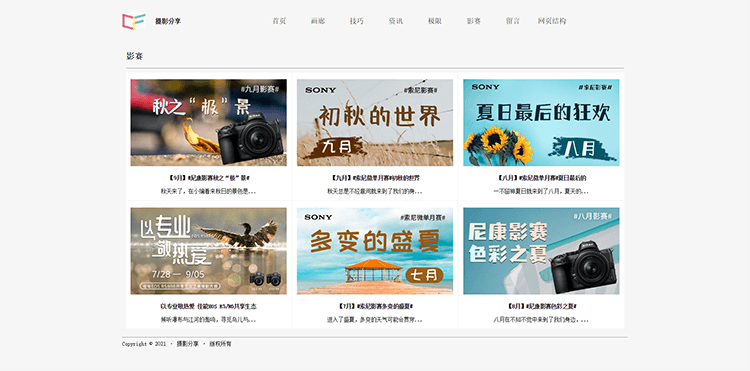Click the 【九月】索尼微单月赛 title link
750x371 pixels.
point(375,178)
